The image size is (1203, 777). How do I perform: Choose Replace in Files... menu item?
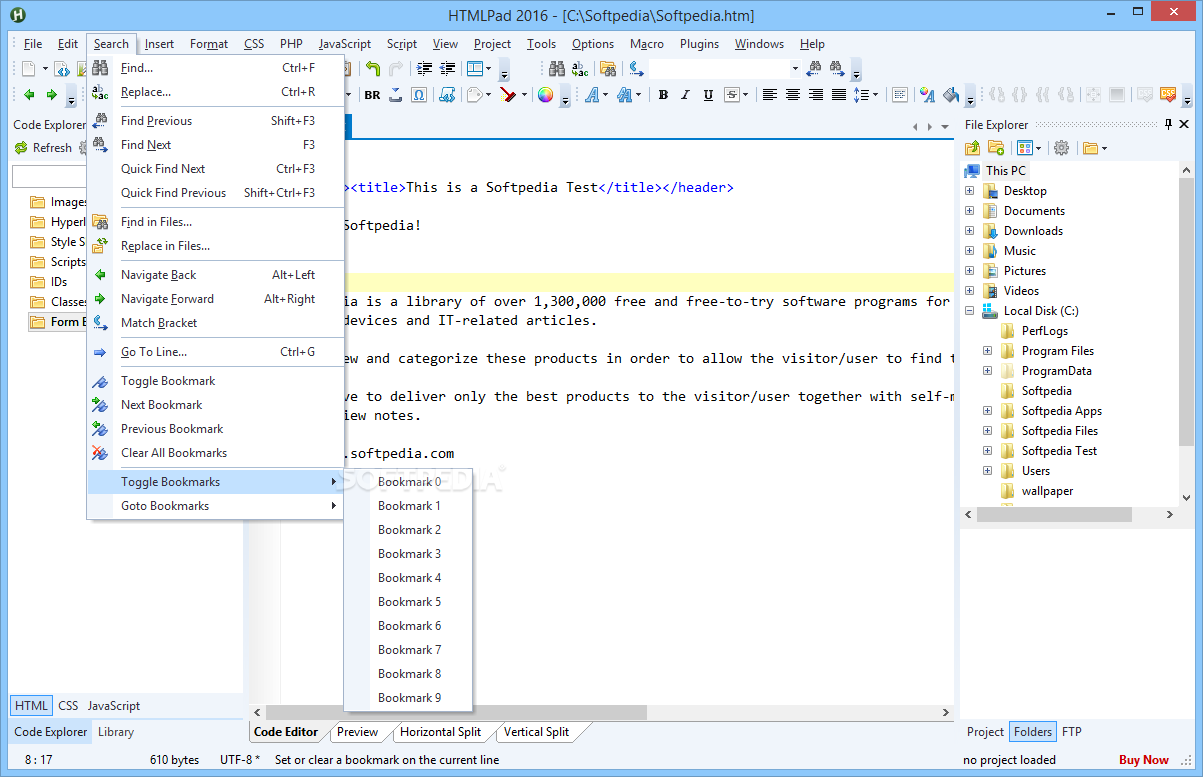point(216,246)
